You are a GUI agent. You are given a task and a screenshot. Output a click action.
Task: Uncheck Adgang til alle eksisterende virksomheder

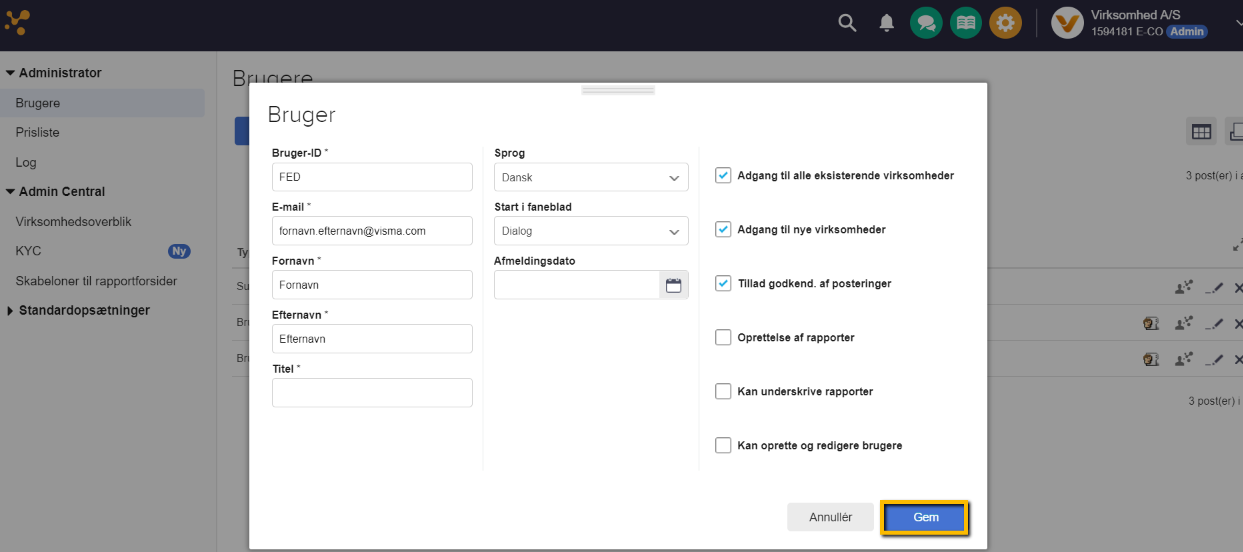(723, 175)
